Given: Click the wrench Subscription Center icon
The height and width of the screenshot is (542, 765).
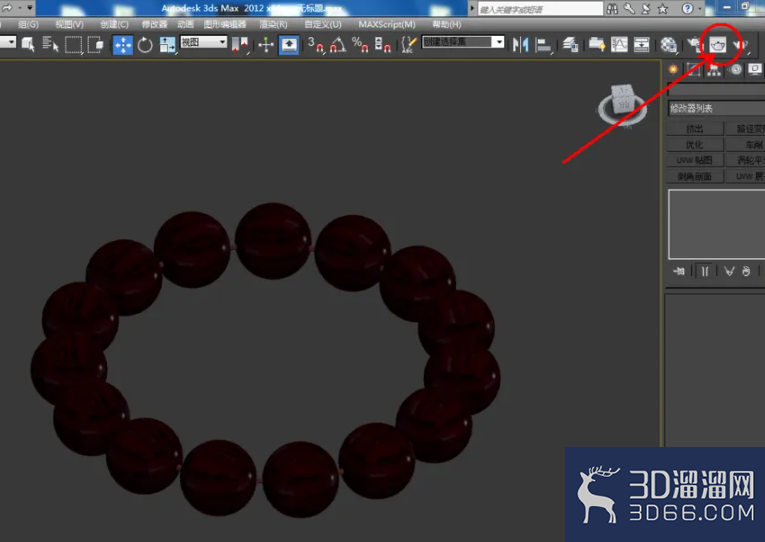Looking at the screenshot, I should pyautogui.click(x=629, y=9).
